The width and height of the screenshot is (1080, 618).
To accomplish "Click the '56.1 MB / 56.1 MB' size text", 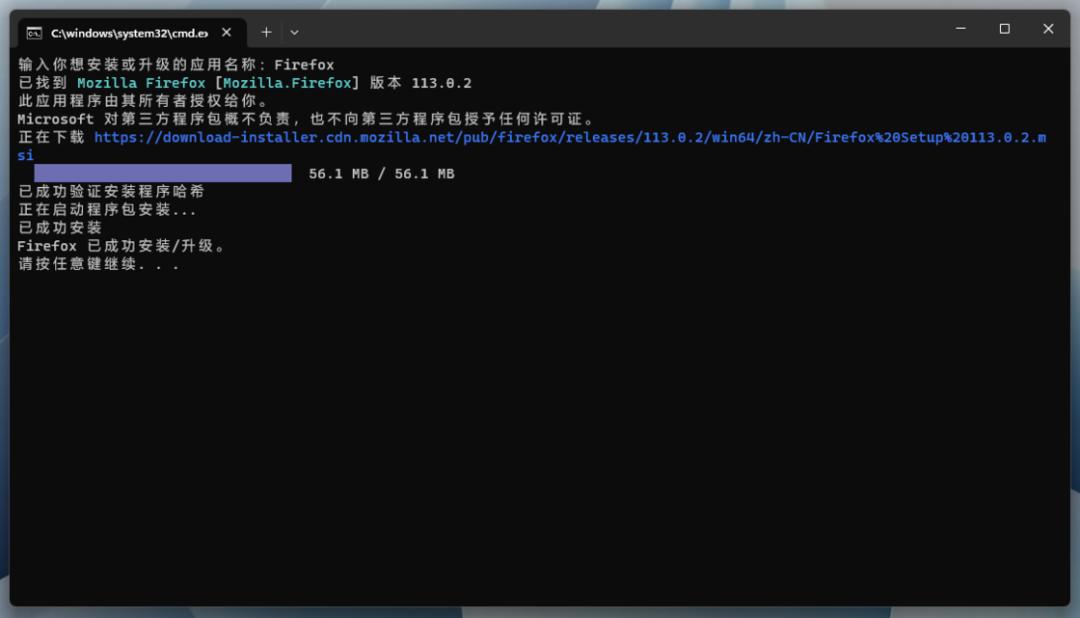I will coord(382,174).
